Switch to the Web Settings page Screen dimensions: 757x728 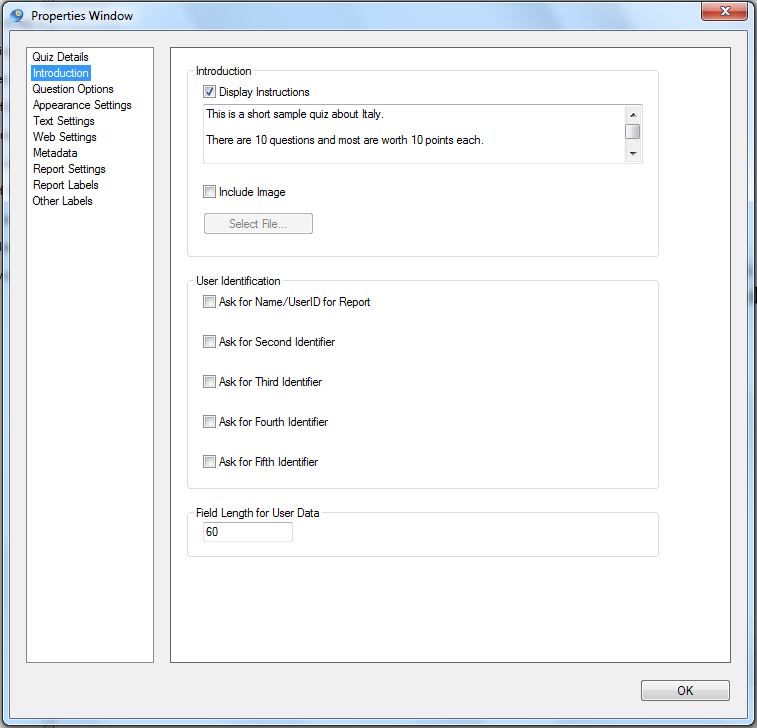tap(64, 137)
